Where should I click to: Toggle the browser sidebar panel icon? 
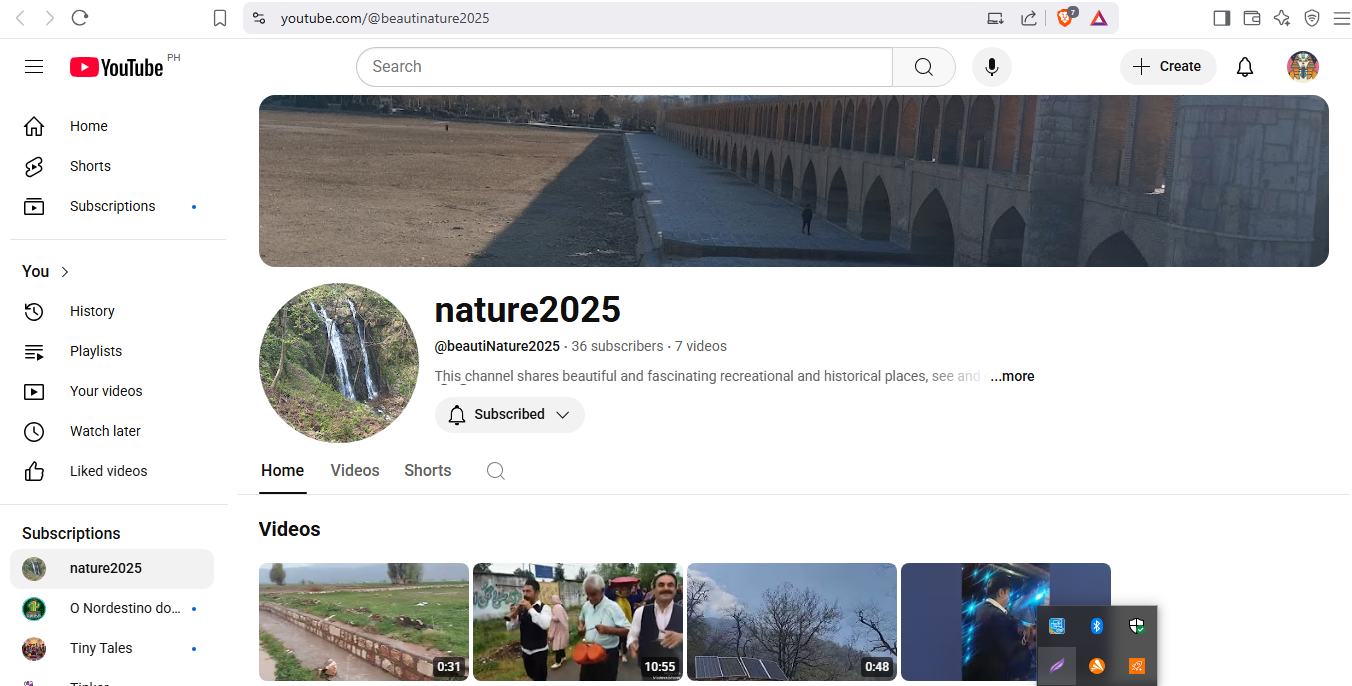point(1221,18)
